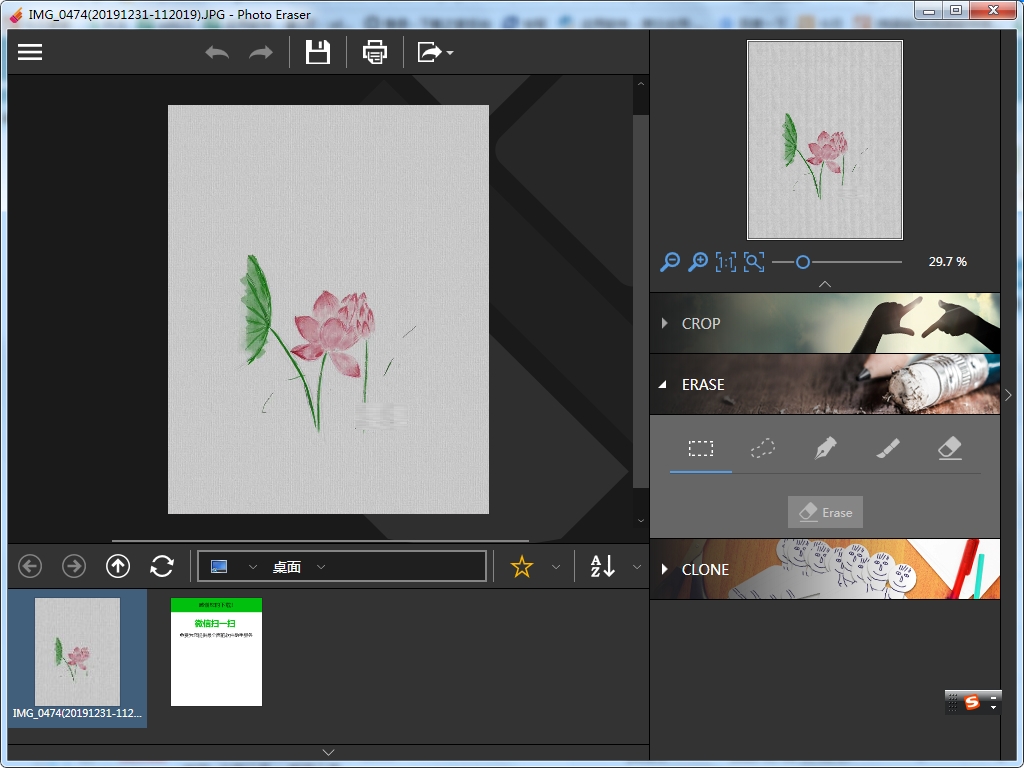1024x768 pixels.
Task: Open the share/export dropdown arrow
Action: (x=450, y=53)
